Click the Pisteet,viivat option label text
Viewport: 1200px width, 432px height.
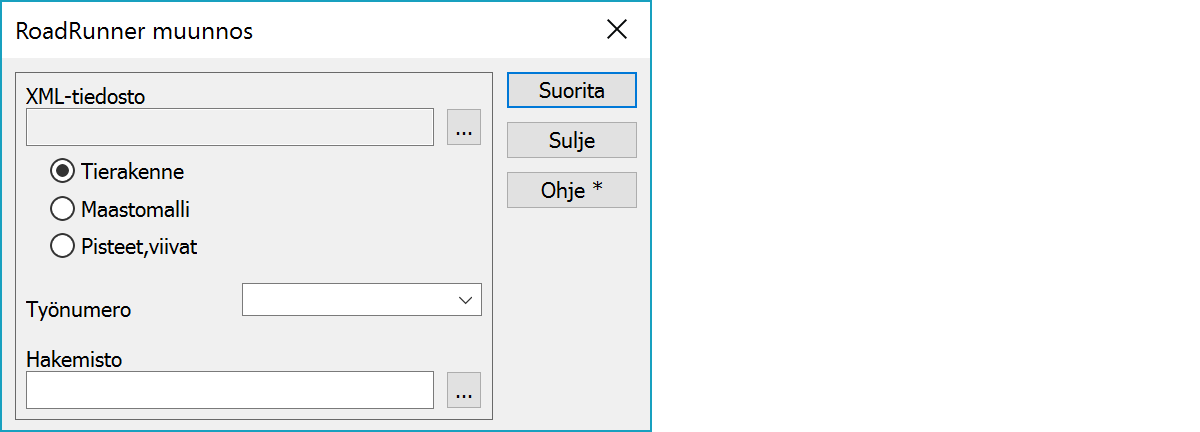139,247
